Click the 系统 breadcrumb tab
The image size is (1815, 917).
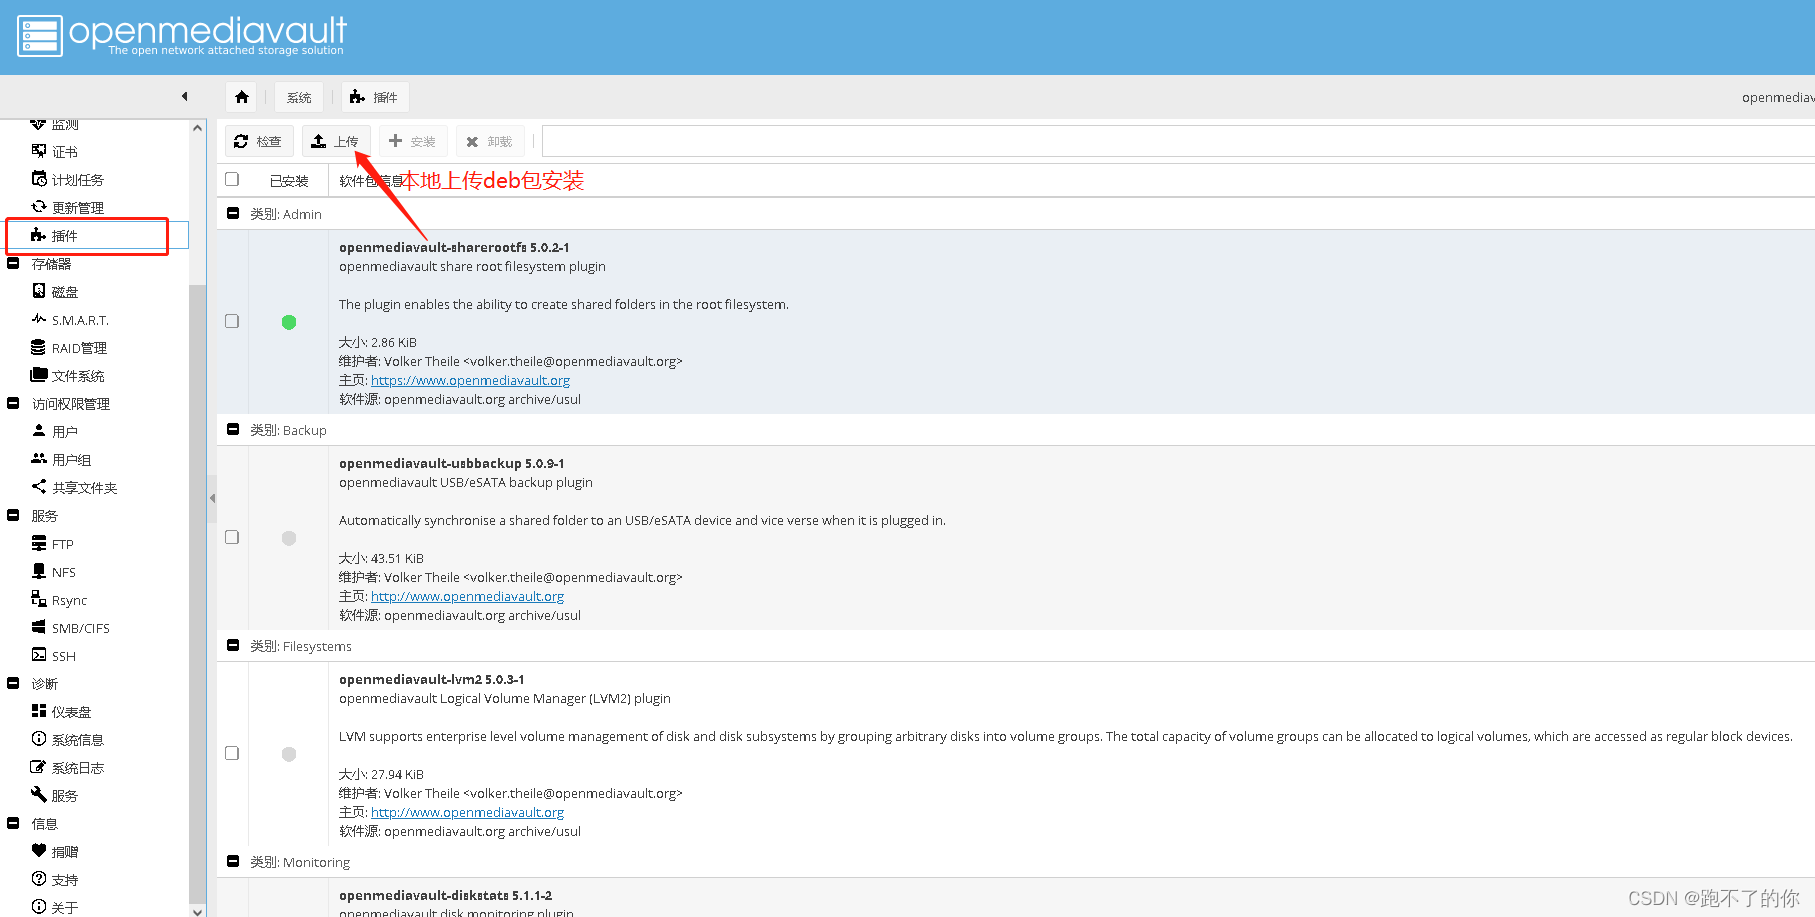point(299,97)
